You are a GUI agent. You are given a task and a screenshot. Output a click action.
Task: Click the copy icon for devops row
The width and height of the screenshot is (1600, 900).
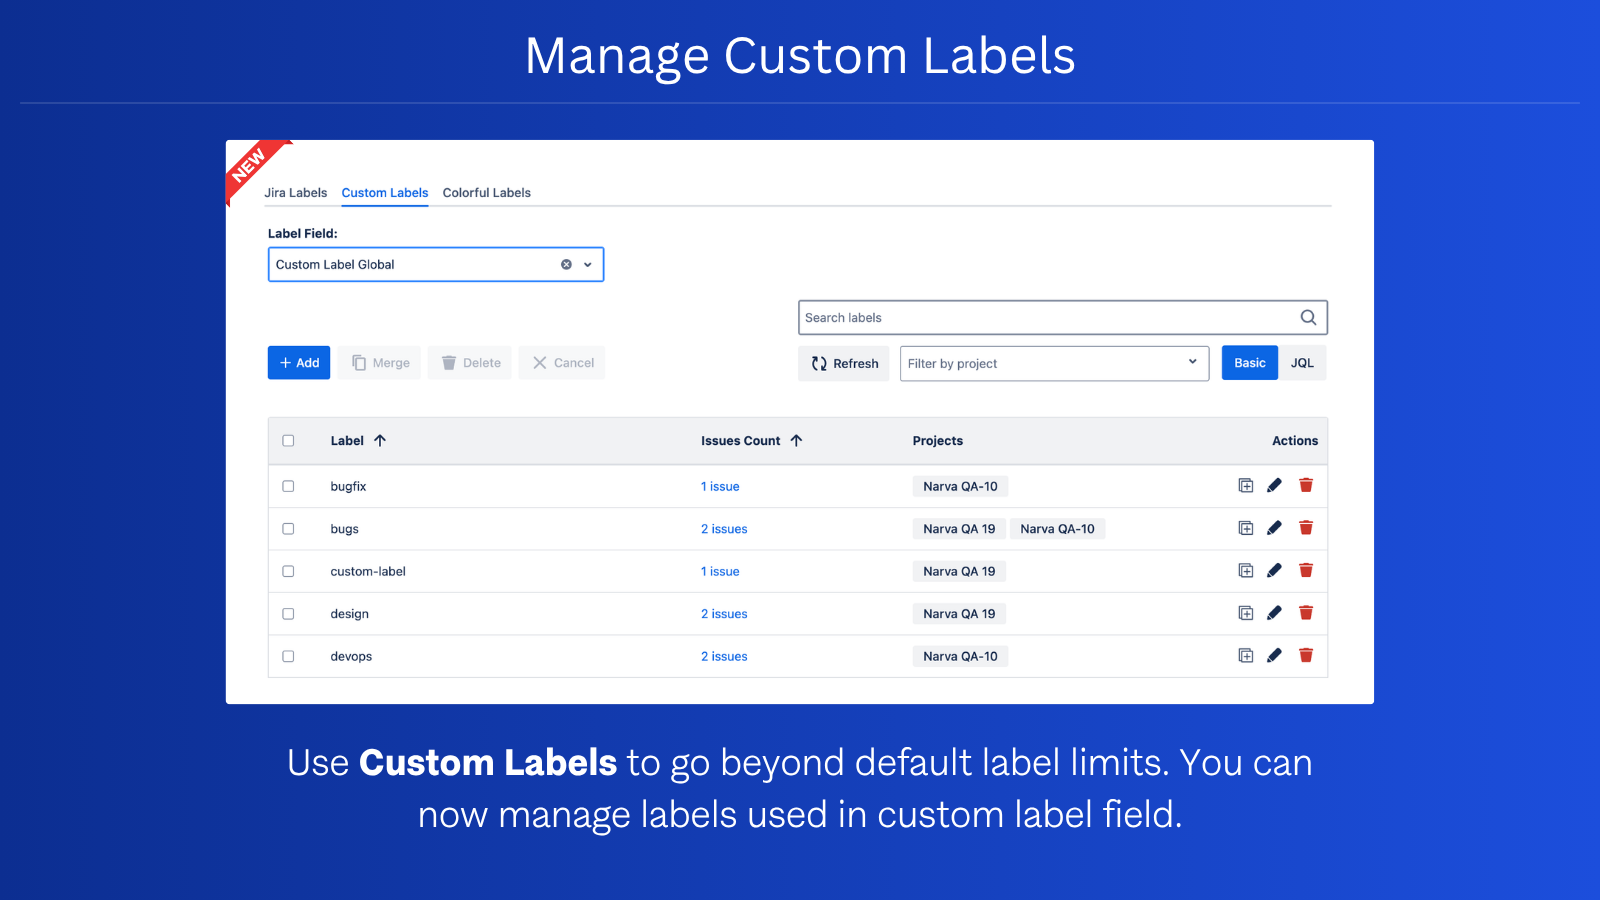click(x=1246, y=655)
